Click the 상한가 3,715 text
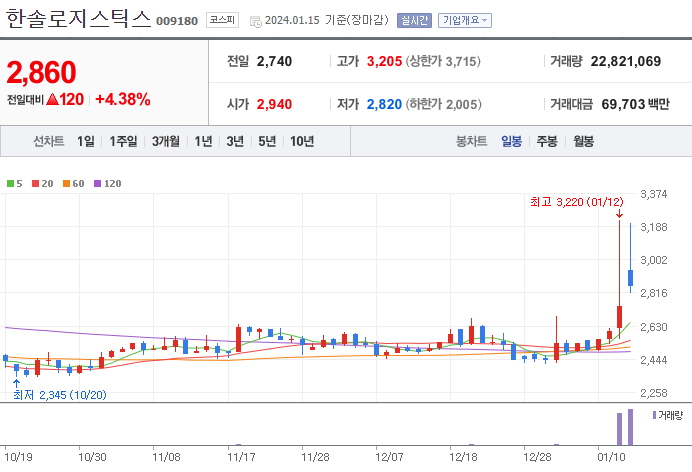 coord(443,61)
